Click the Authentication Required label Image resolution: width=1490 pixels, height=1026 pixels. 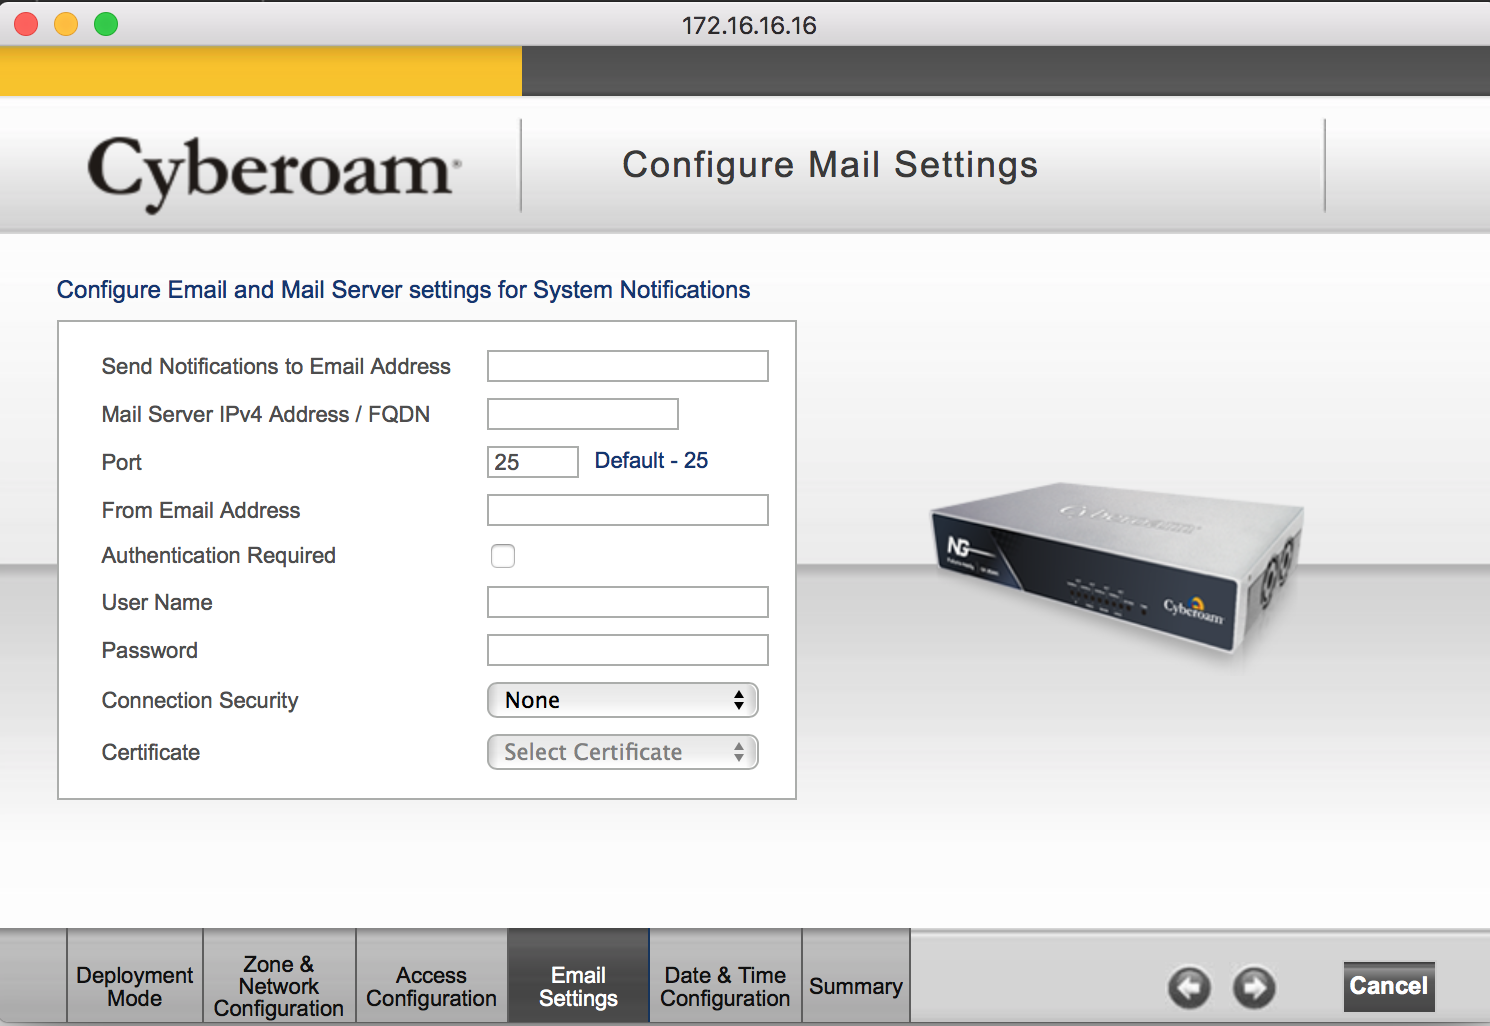pyautogui.click(x=219, y=555)
